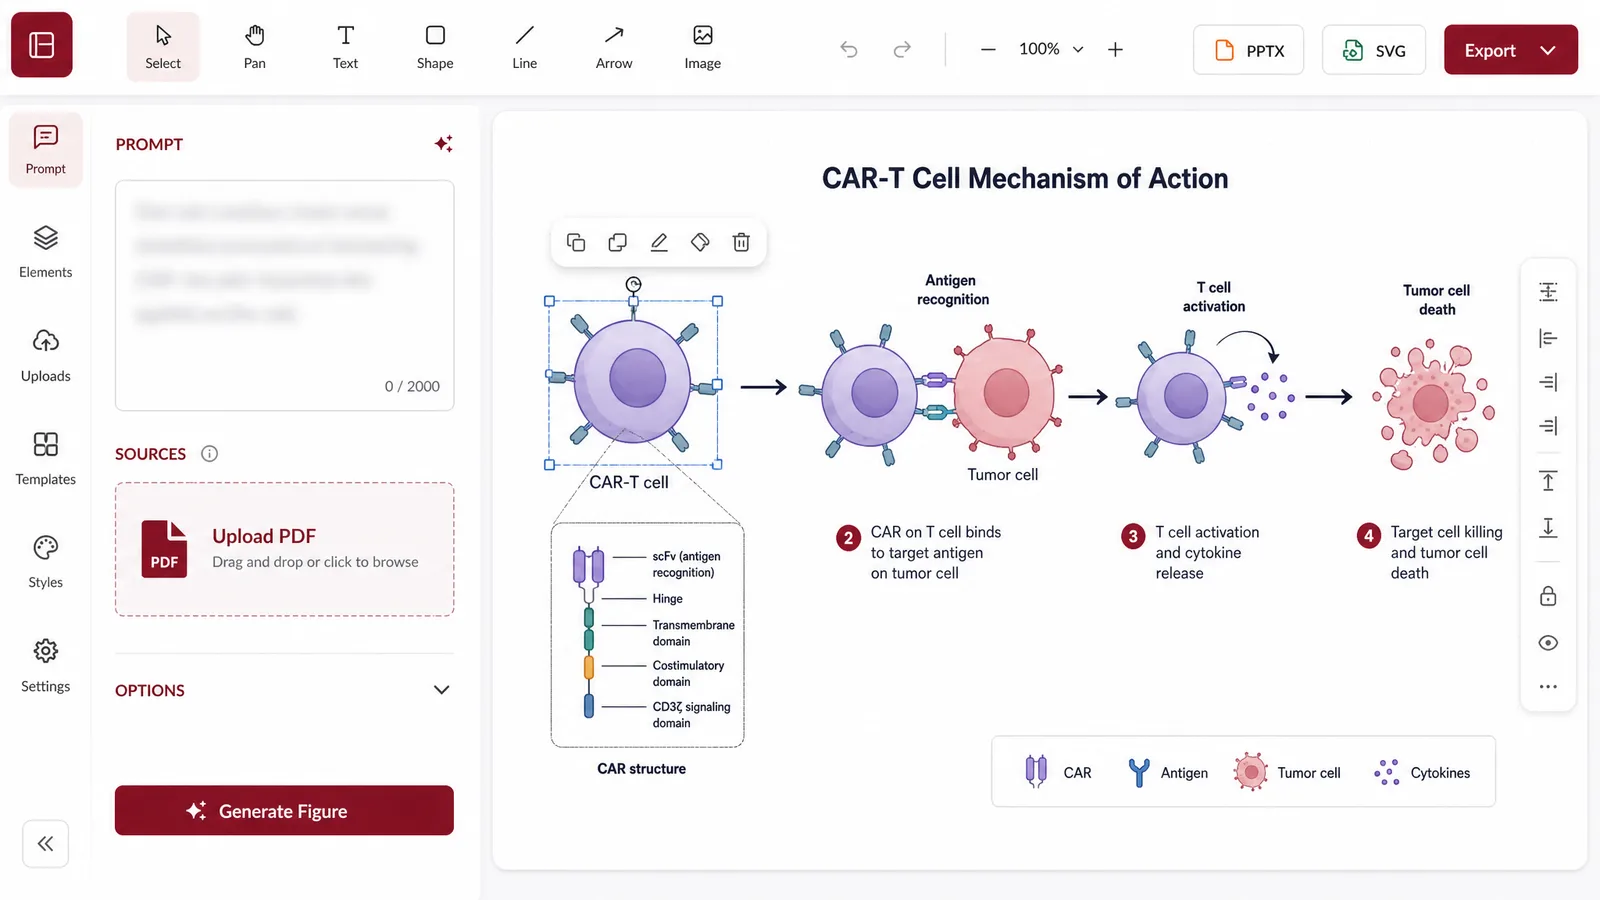Click the 'CD3ζ signaling domain' label
This screenshot has height=900, width=1600.
pyautogui.click(x=691, y=714)
